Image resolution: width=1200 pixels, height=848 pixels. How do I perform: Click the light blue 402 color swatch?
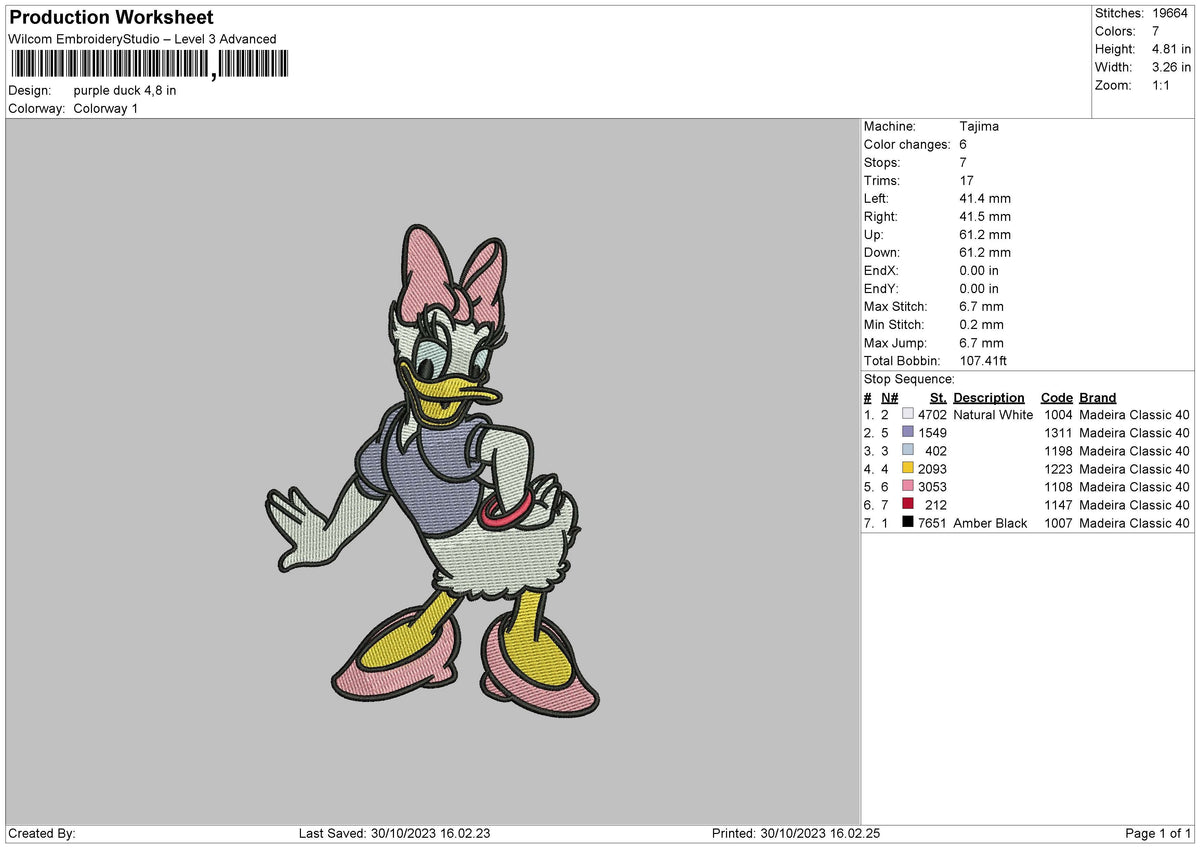tap(908, 450)
